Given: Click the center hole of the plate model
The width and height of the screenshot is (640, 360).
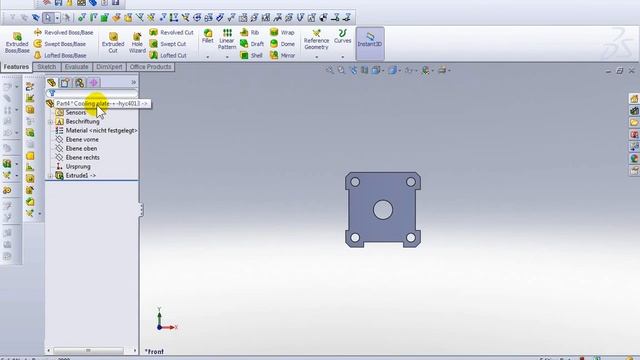Looking at the screenshot, I should pos(383,210).
